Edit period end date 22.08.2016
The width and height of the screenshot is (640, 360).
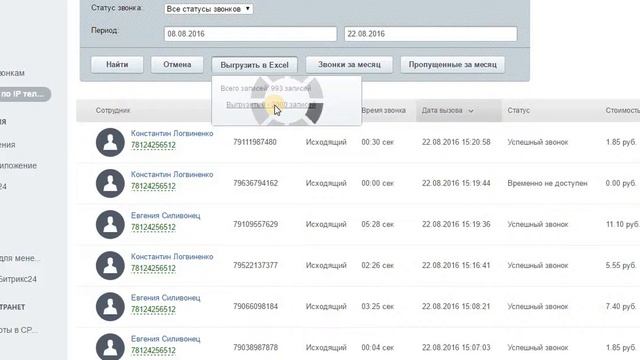431,34
